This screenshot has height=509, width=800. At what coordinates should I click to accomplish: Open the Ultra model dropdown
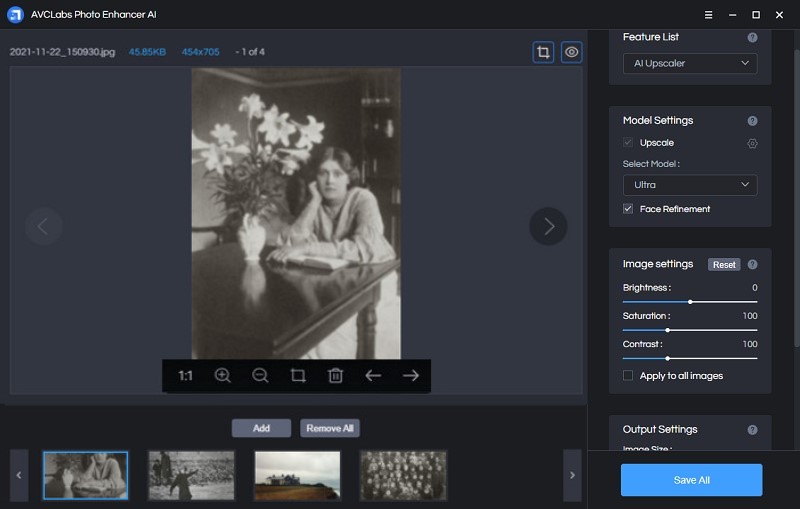[x=690, y=185]
